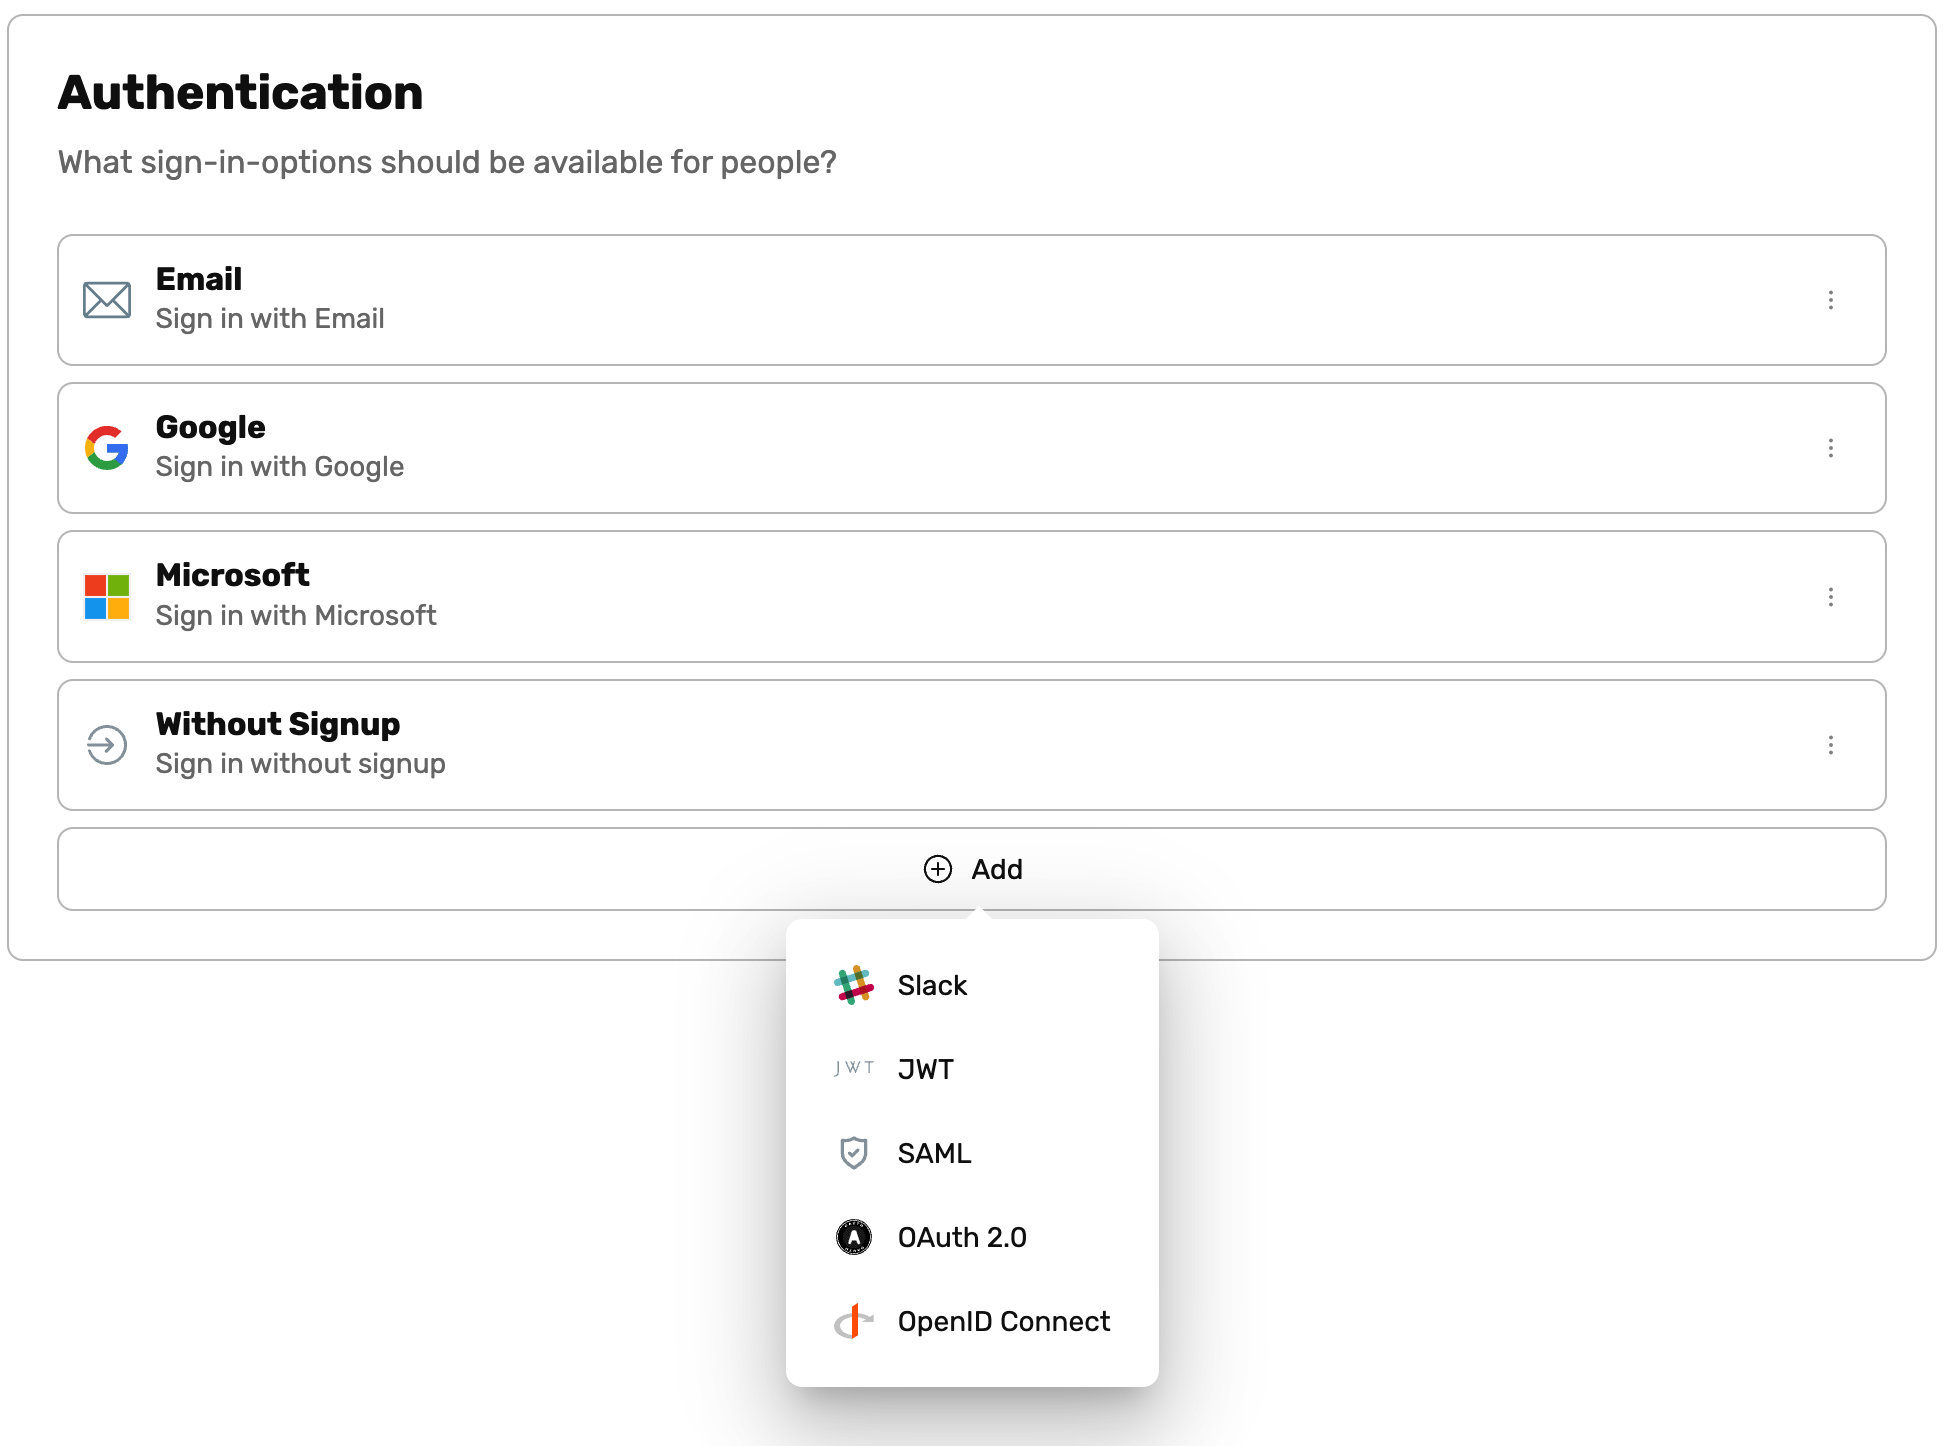
Task: Open the options menu for Google sign-in
Action: tap(1831, 448)
